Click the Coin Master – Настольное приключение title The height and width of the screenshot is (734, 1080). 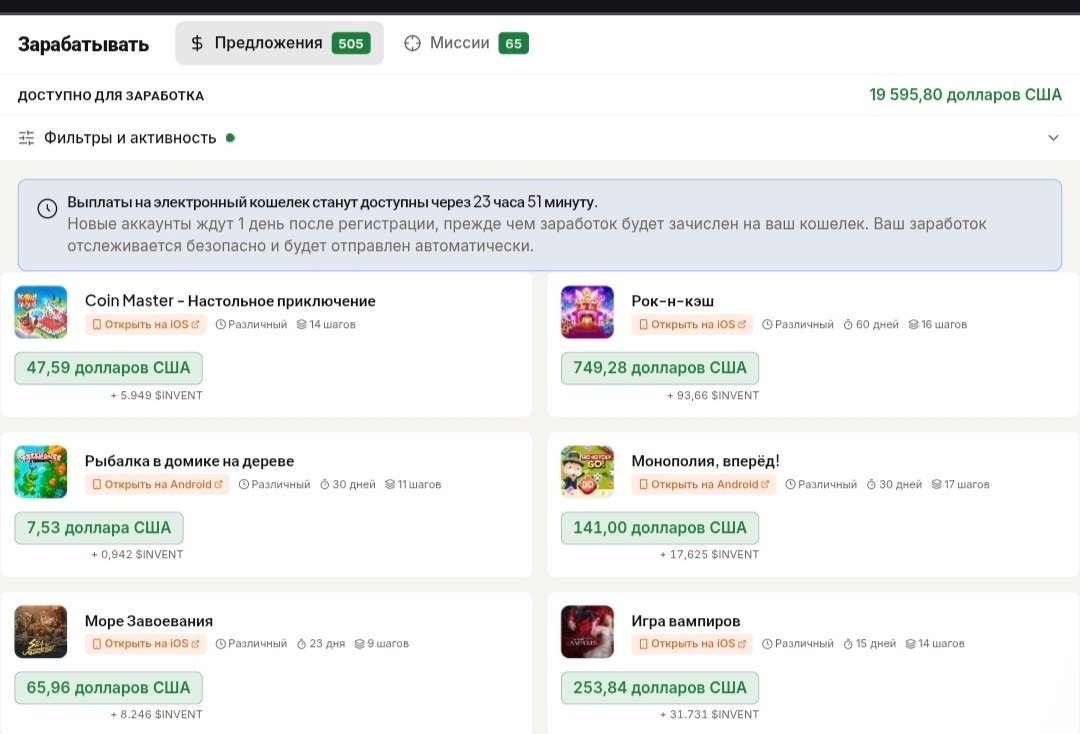coord(230,301)
